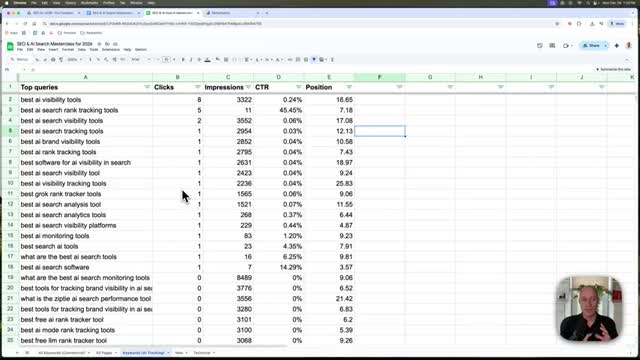Click the Google Sheets home logo
Image resolution: width=640 pixels, height=360 pixels.
pyautogui.click(x=10, y=46)
